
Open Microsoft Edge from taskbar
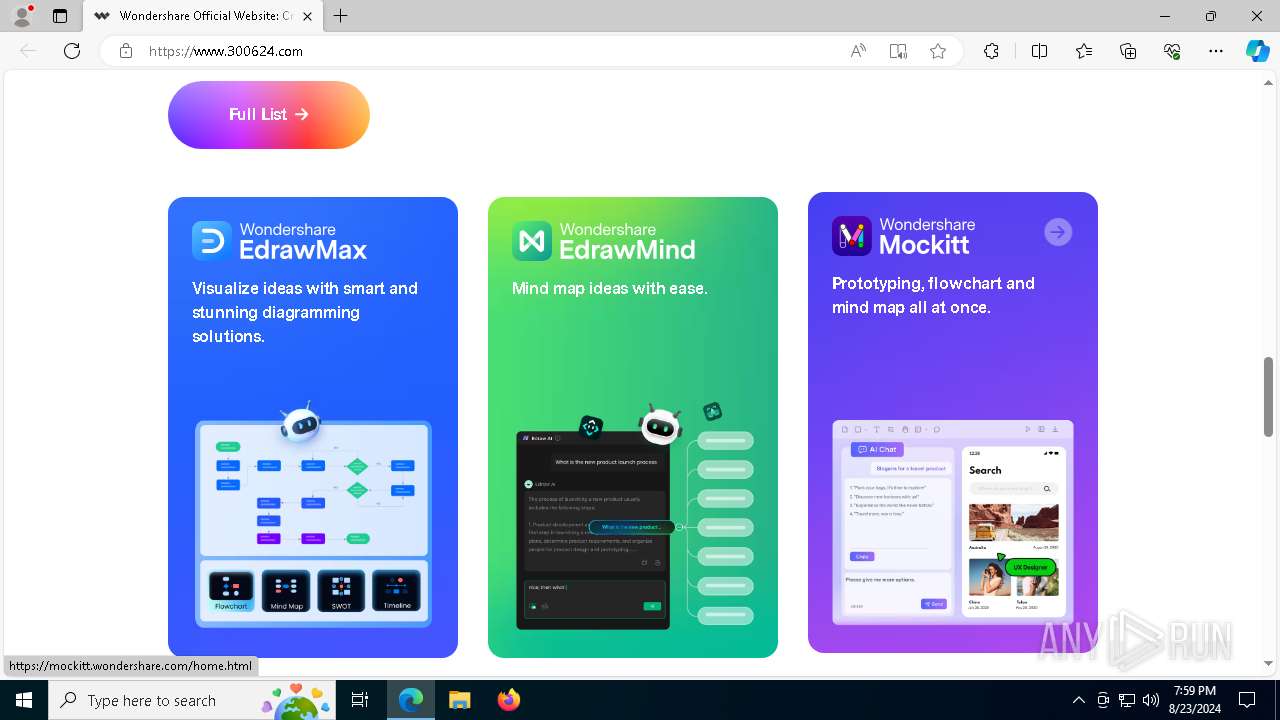(x=411, y=700)
